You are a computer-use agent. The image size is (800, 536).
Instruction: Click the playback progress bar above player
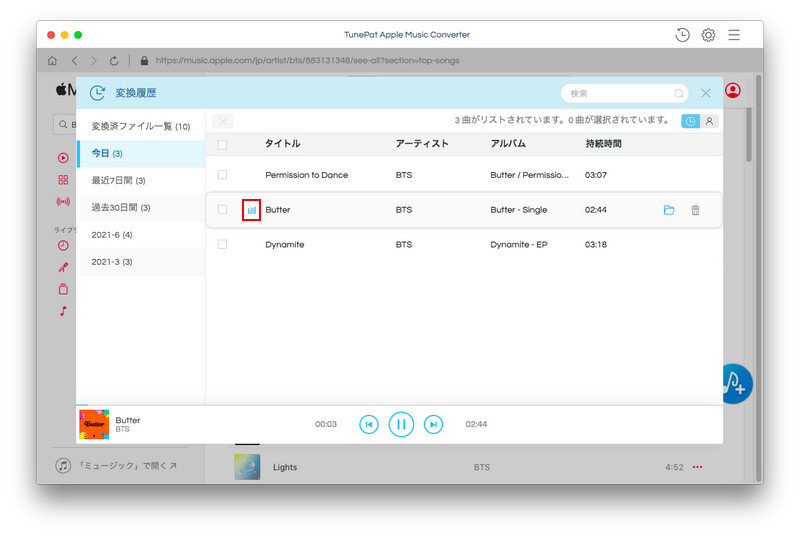tap(399, 405)
